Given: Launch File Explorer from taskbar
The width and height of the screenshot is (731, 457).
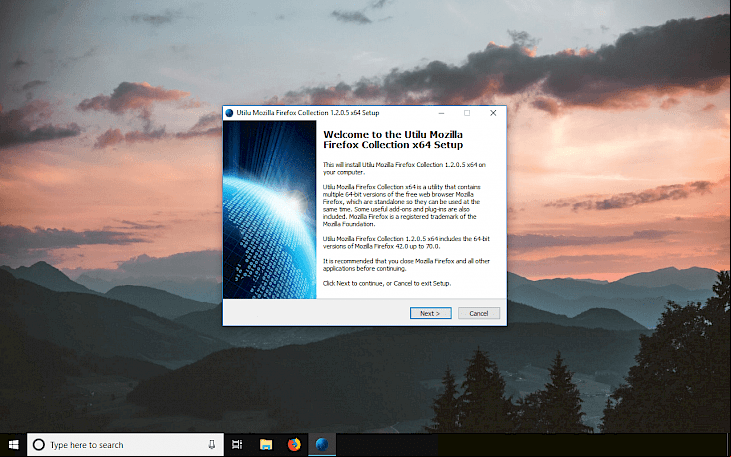Looking at the screenshot, I should point(266,445).
